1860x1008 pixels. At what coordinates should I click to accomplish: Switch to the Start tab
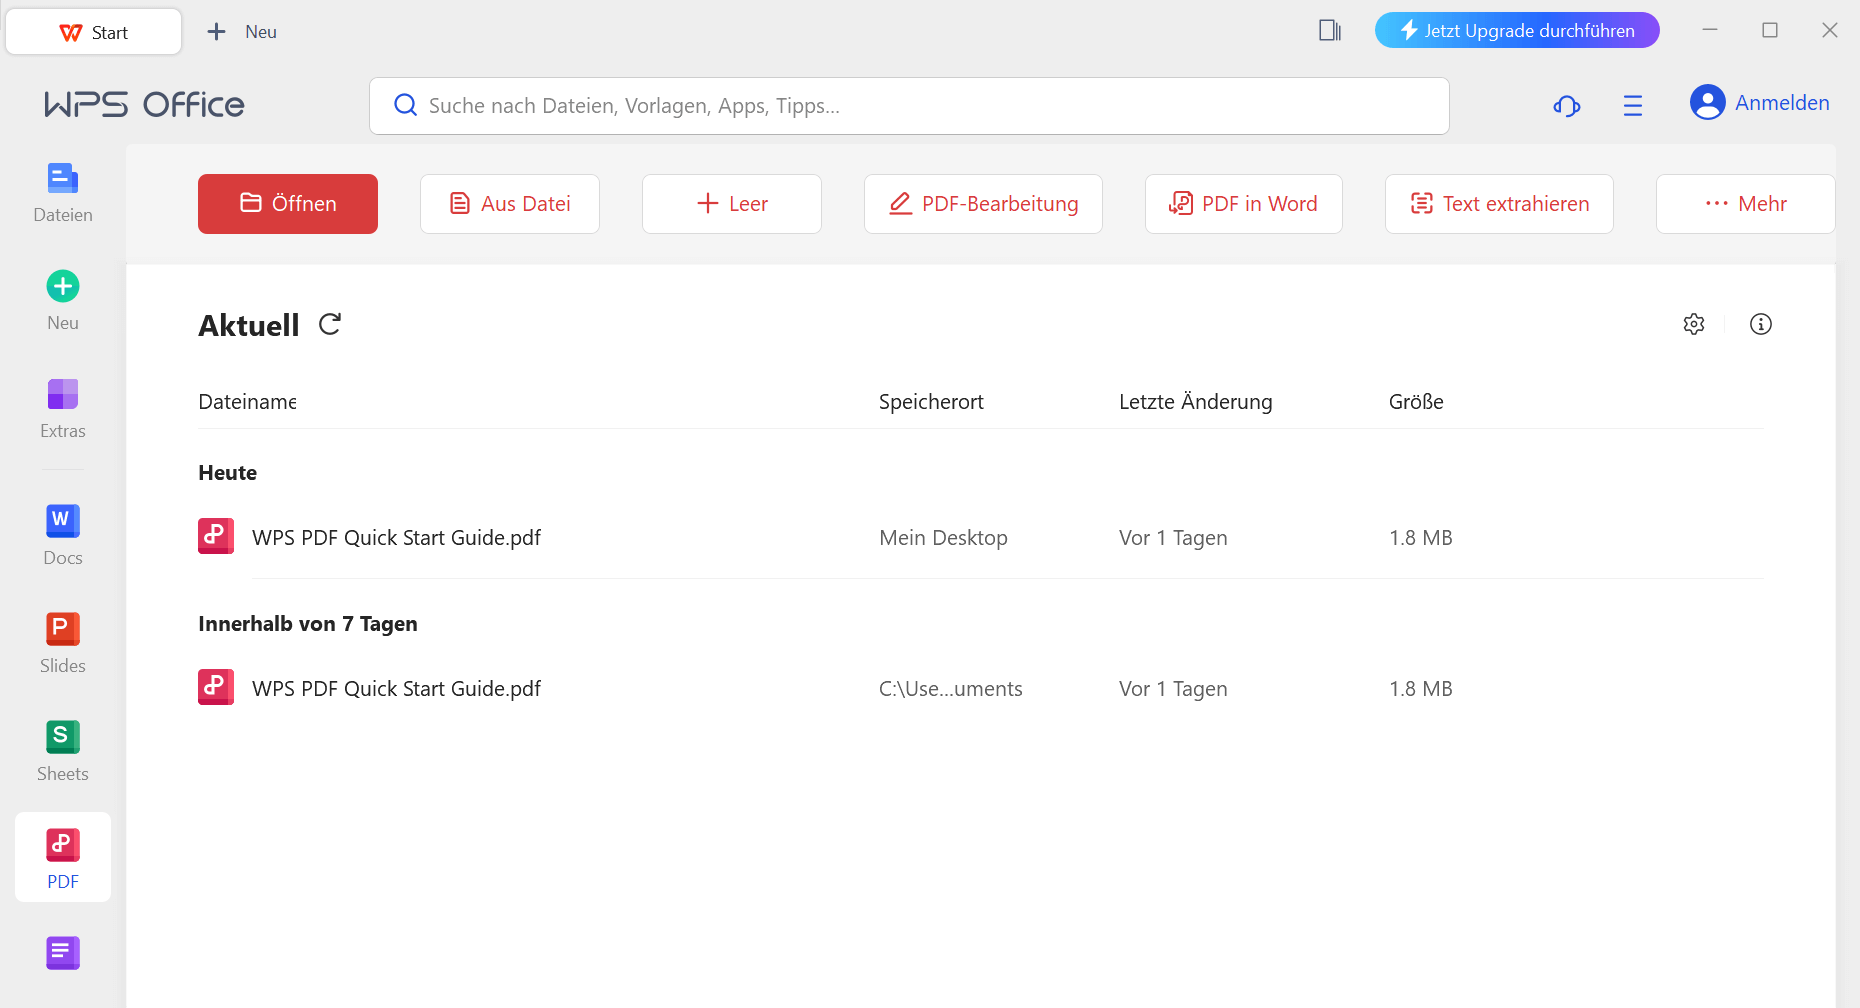94,32
